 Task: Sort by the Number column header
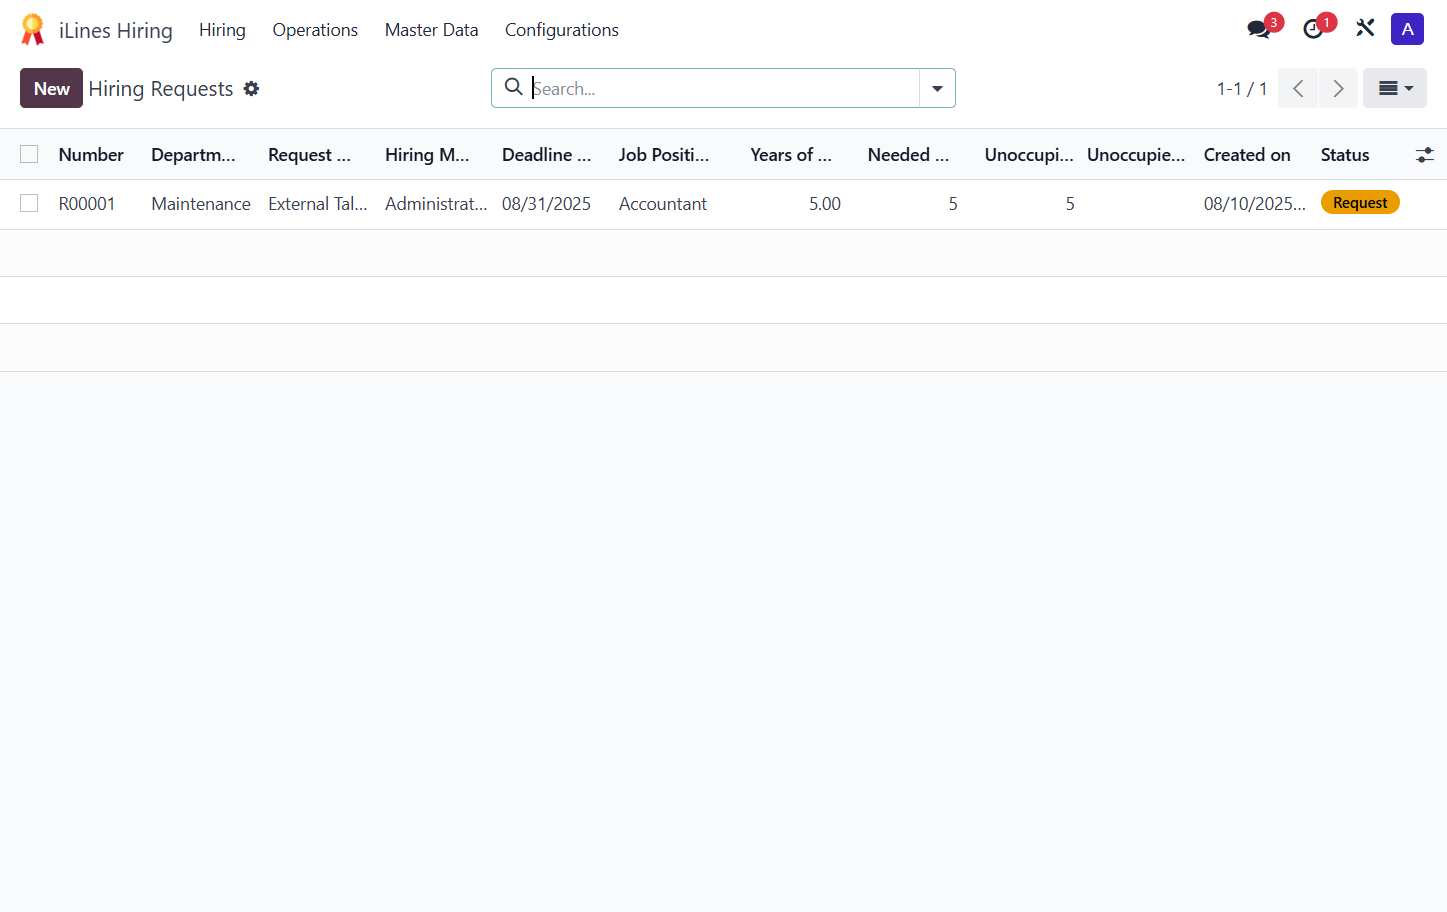[91, 155]
